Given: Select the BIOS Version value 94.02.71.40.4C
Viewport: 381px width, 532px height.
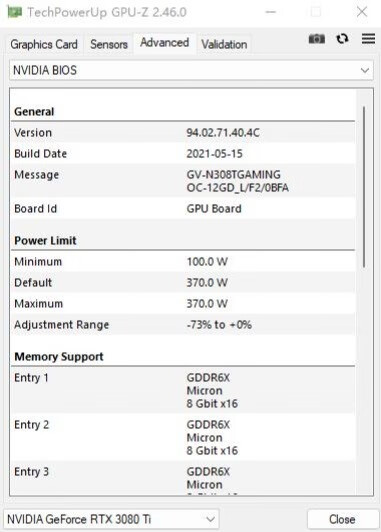Looking at the screenshot, I should point(223,133).
